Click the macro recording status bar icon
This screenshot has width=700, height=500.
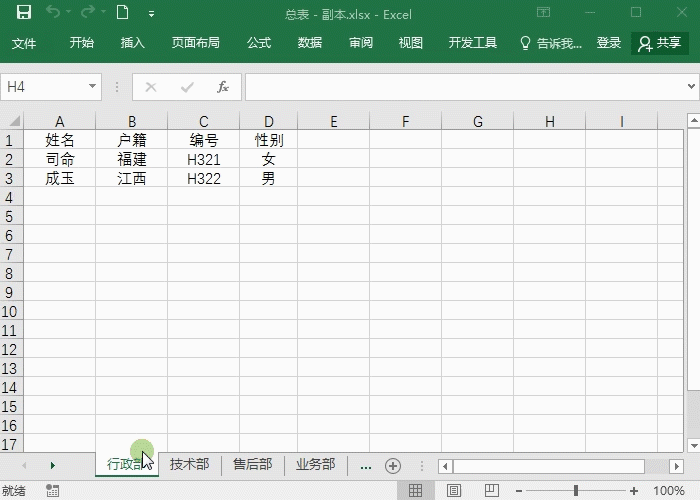pyautogui.click(x=52, y=491)
